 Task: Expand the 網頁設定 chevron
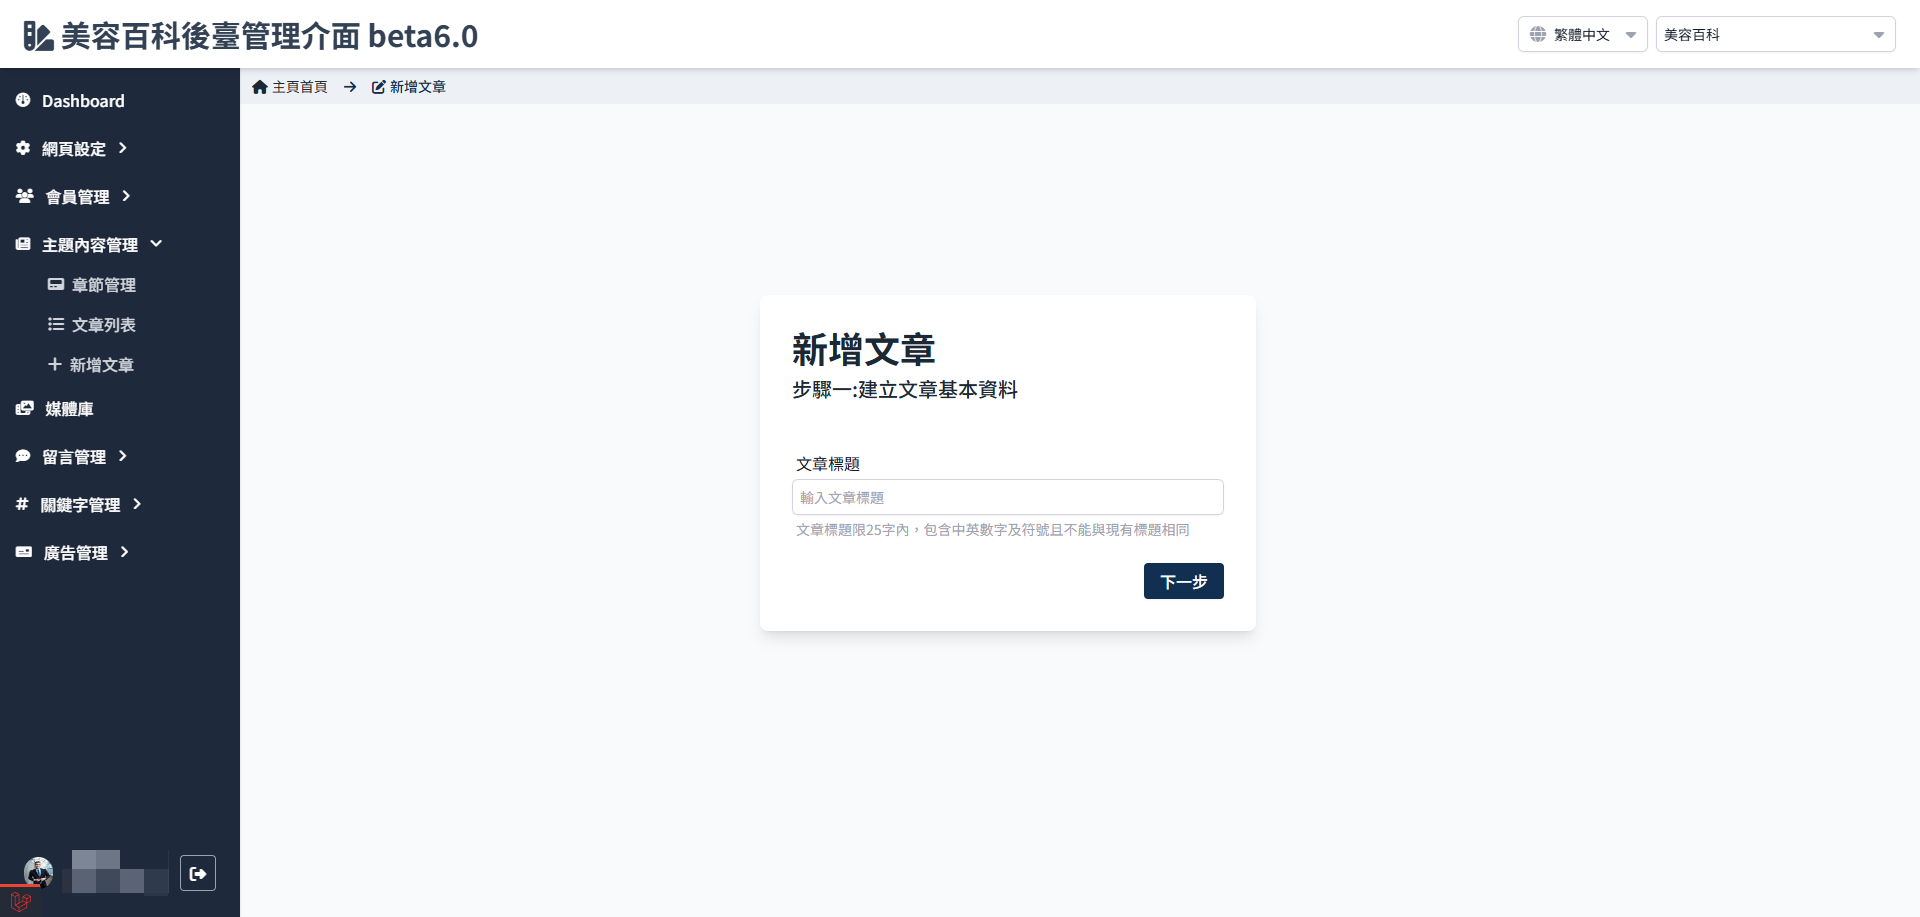tap(123, 148)
